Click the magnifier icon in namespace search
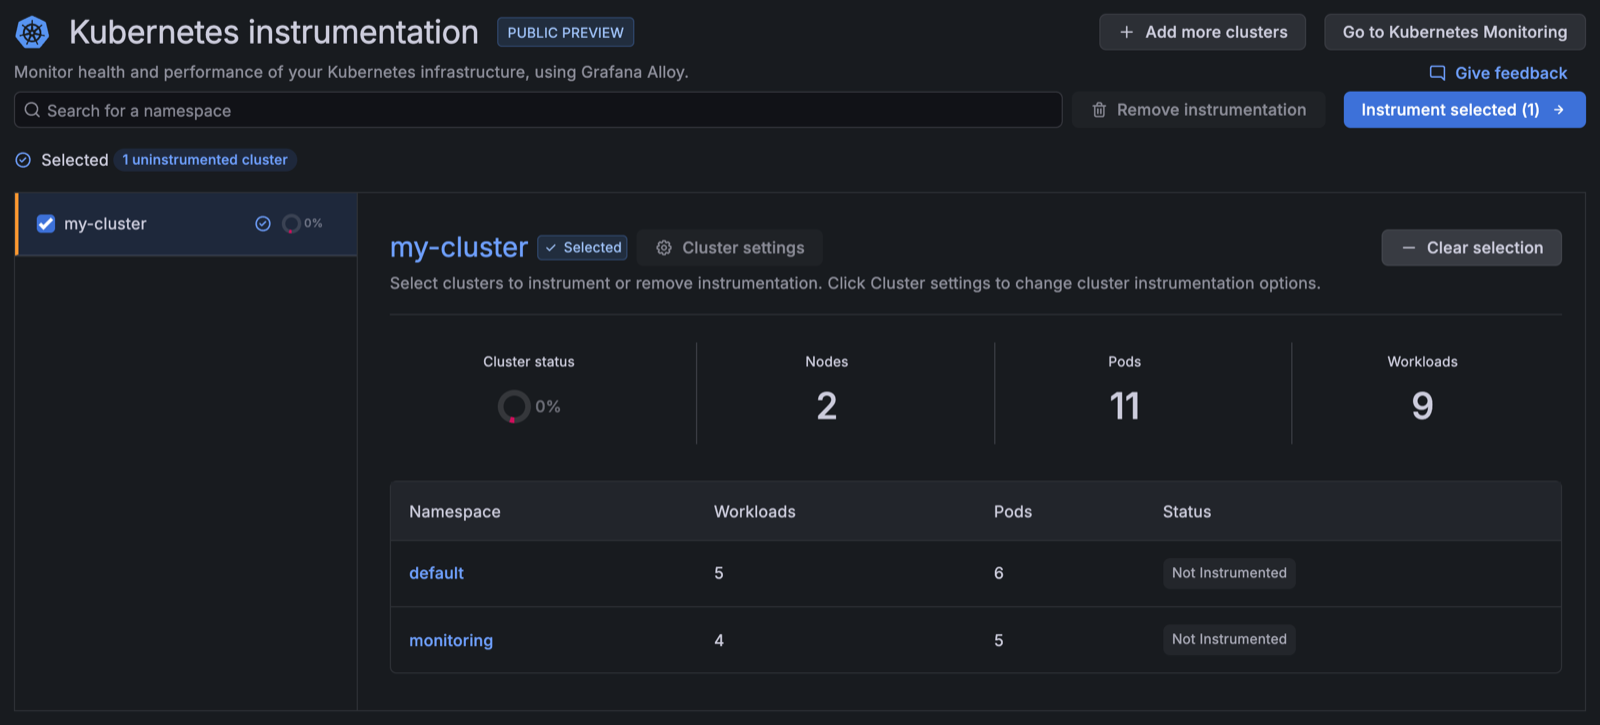Screen dimensions: 1600x725 click(x=32, y=110)
